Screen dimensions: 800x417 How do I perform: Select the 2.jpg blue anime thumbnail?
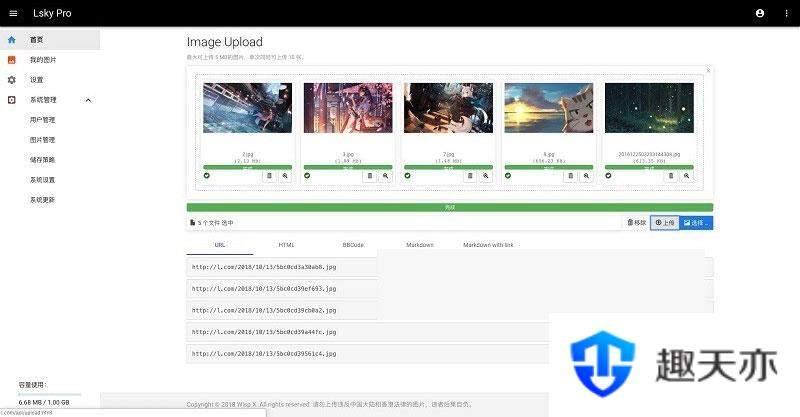[247, 108]
